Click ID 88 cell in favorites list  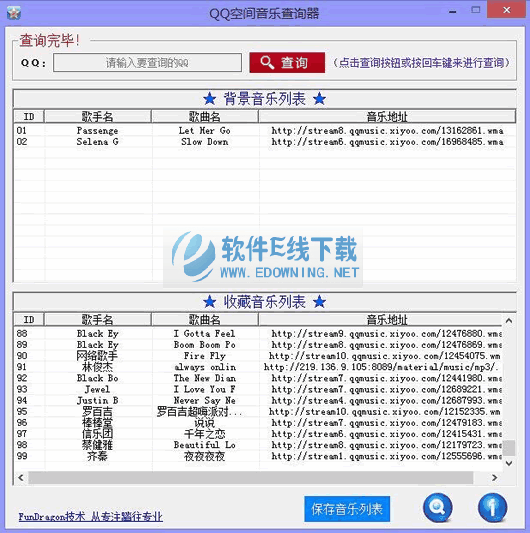[22, 333]
